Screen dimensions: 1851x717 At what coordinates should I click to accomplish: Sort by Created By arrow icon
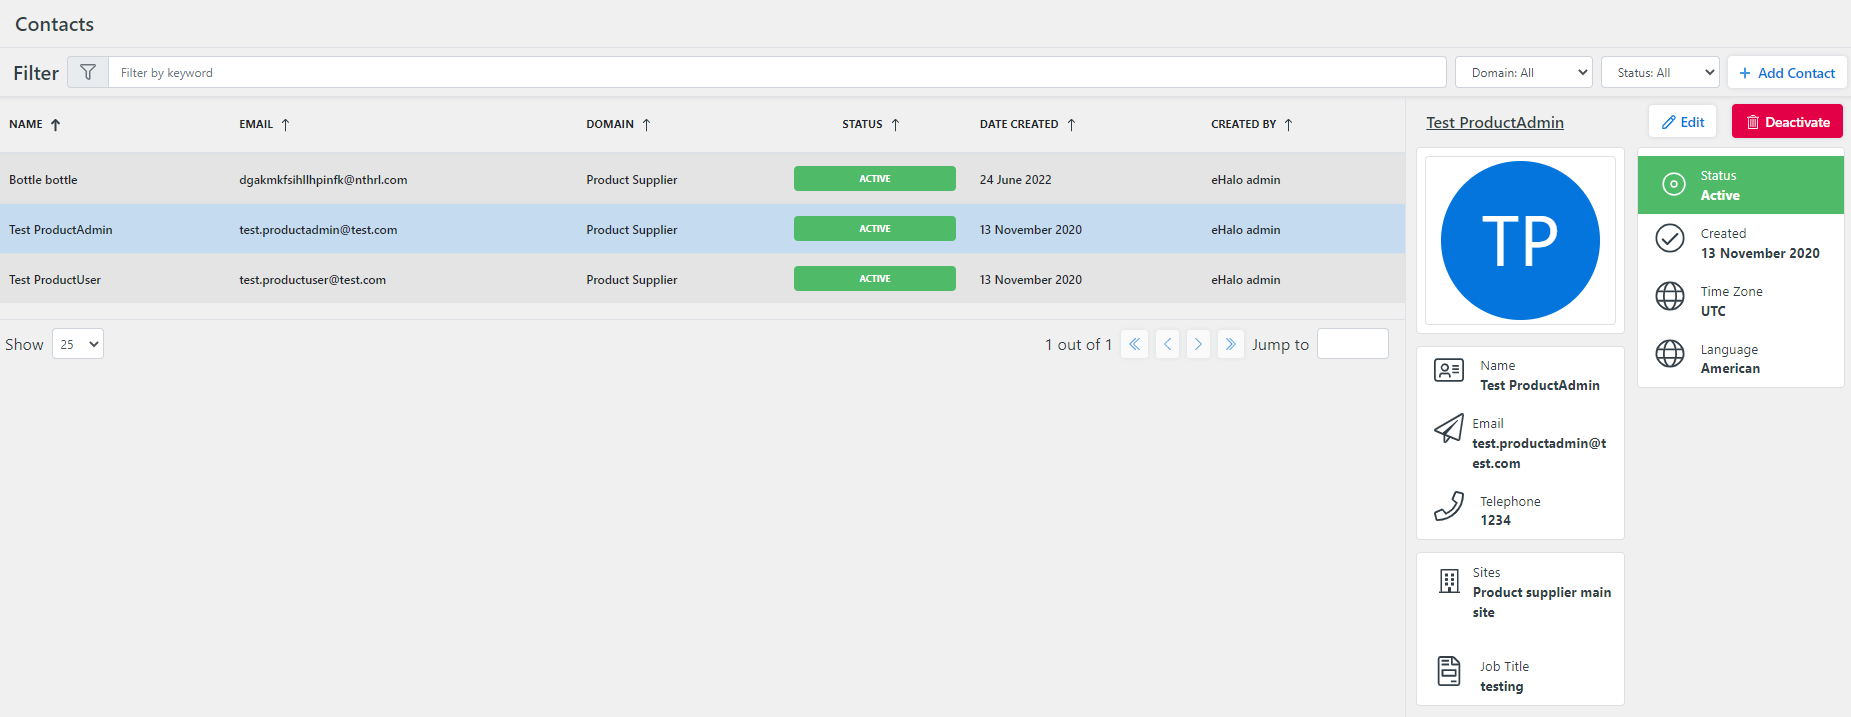coord(1288,125)
